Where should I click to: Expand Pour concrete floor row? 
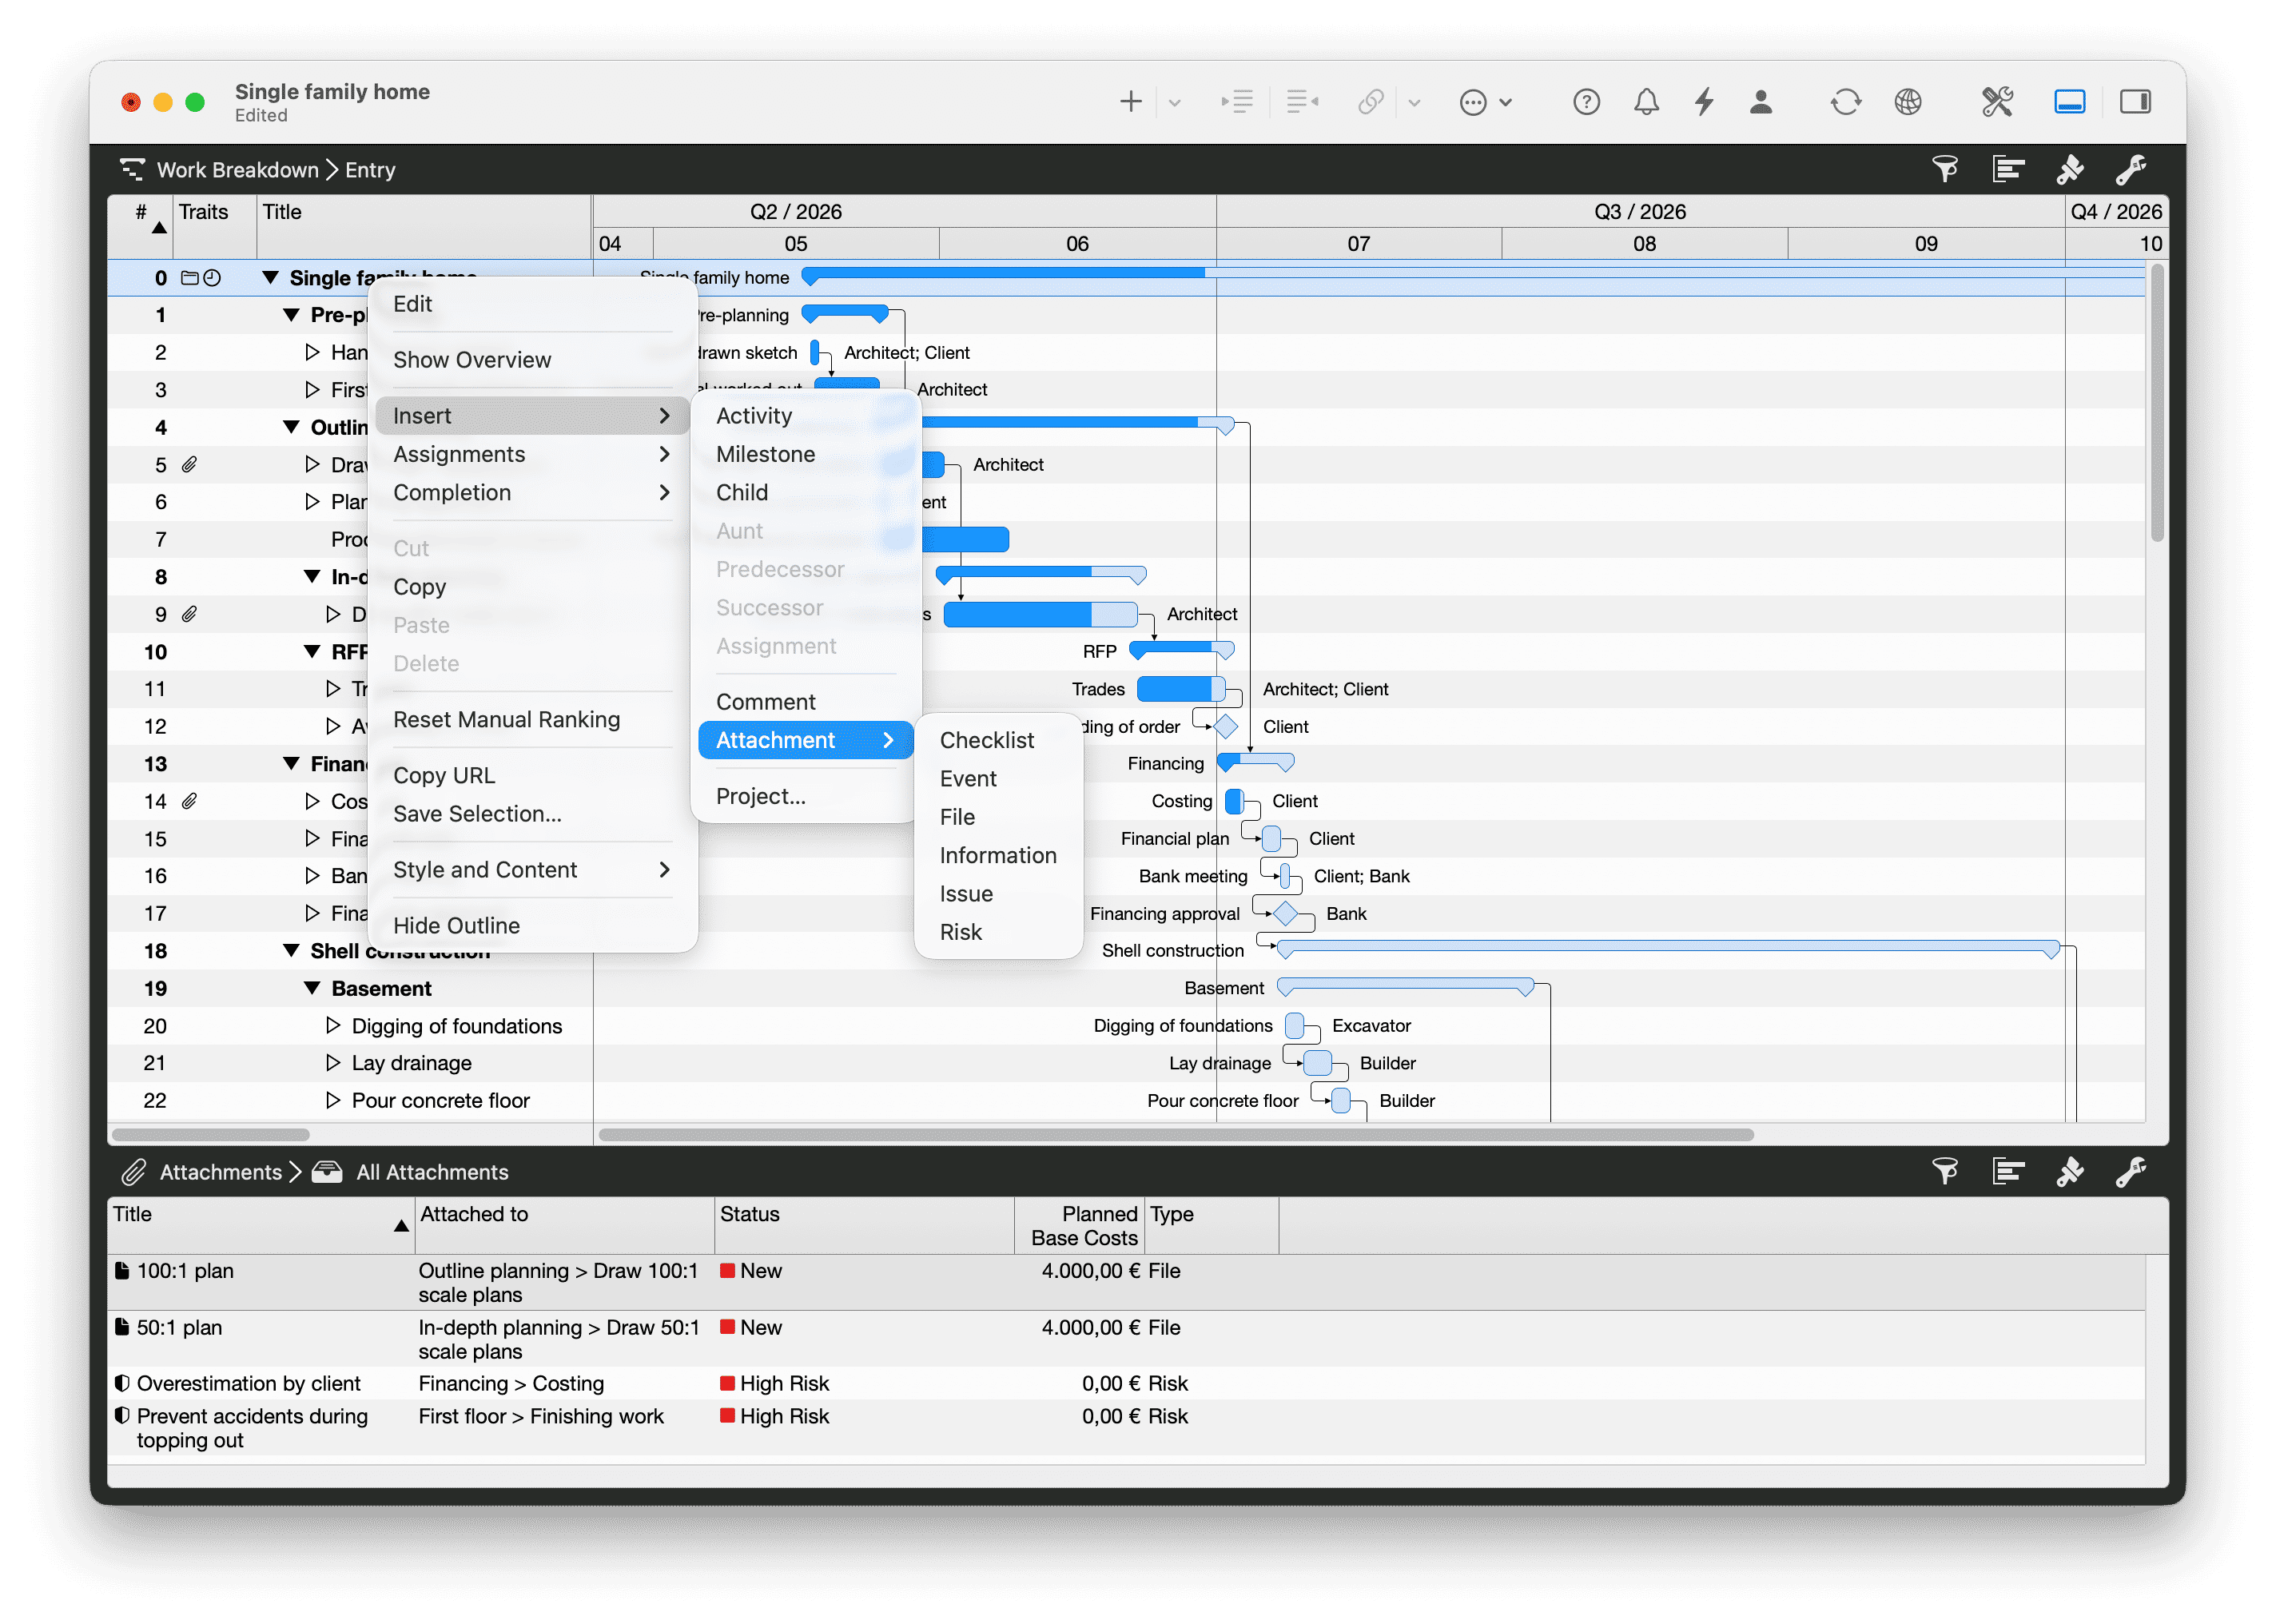click(333, 1100)
